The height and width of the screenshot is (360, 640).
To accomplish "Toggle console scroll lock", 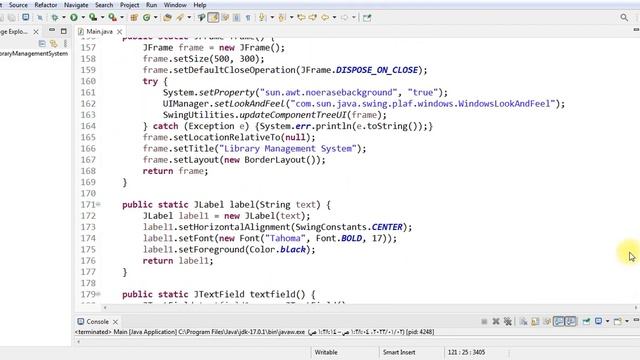I will [535, 322].
